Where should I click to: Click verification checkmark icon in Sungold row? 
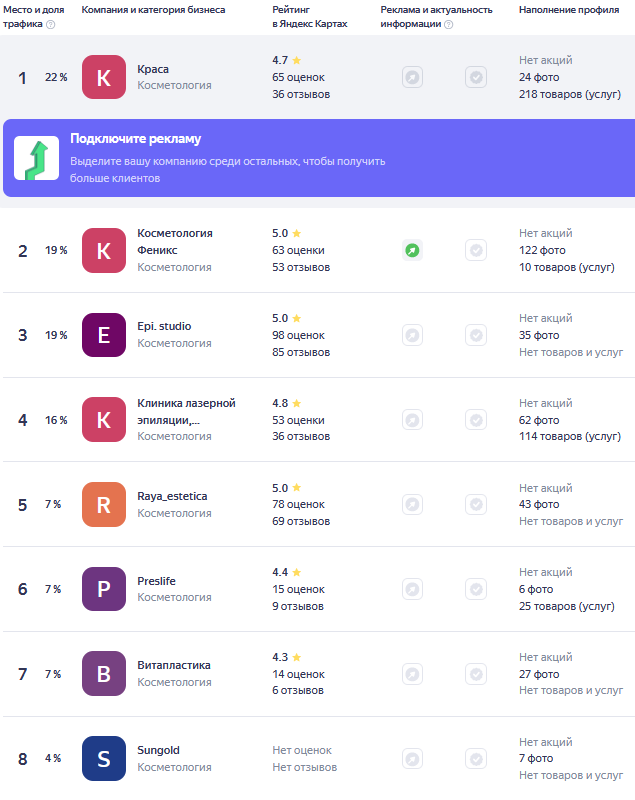(476, 758)
